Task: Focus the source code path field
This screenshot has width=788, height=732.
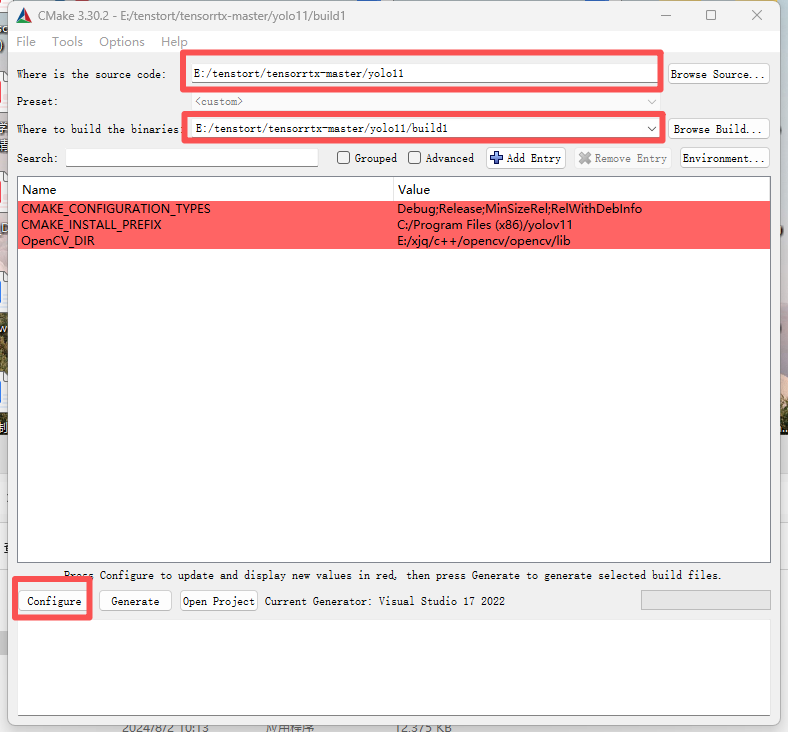Action: (x=425, y=73)
